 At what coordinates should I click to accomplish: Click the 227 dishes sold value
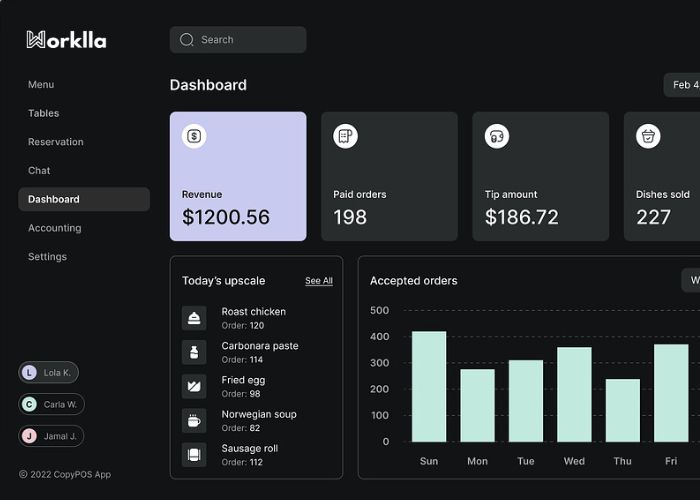coord(653,217)
